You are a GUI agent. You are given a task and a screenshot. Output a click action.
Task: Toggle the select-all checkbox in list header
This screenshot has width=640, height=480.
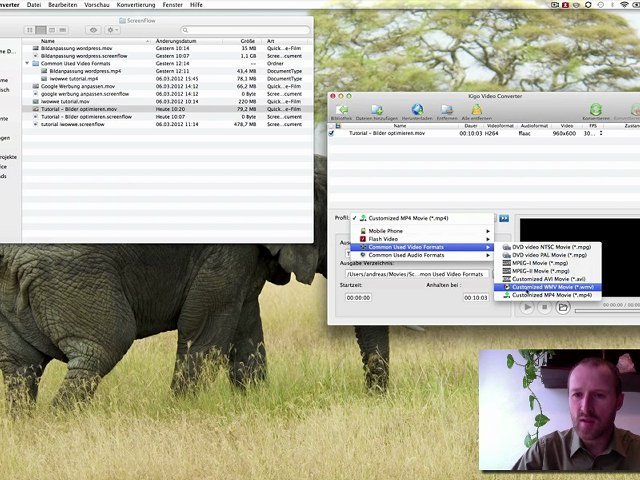[332, 125]
